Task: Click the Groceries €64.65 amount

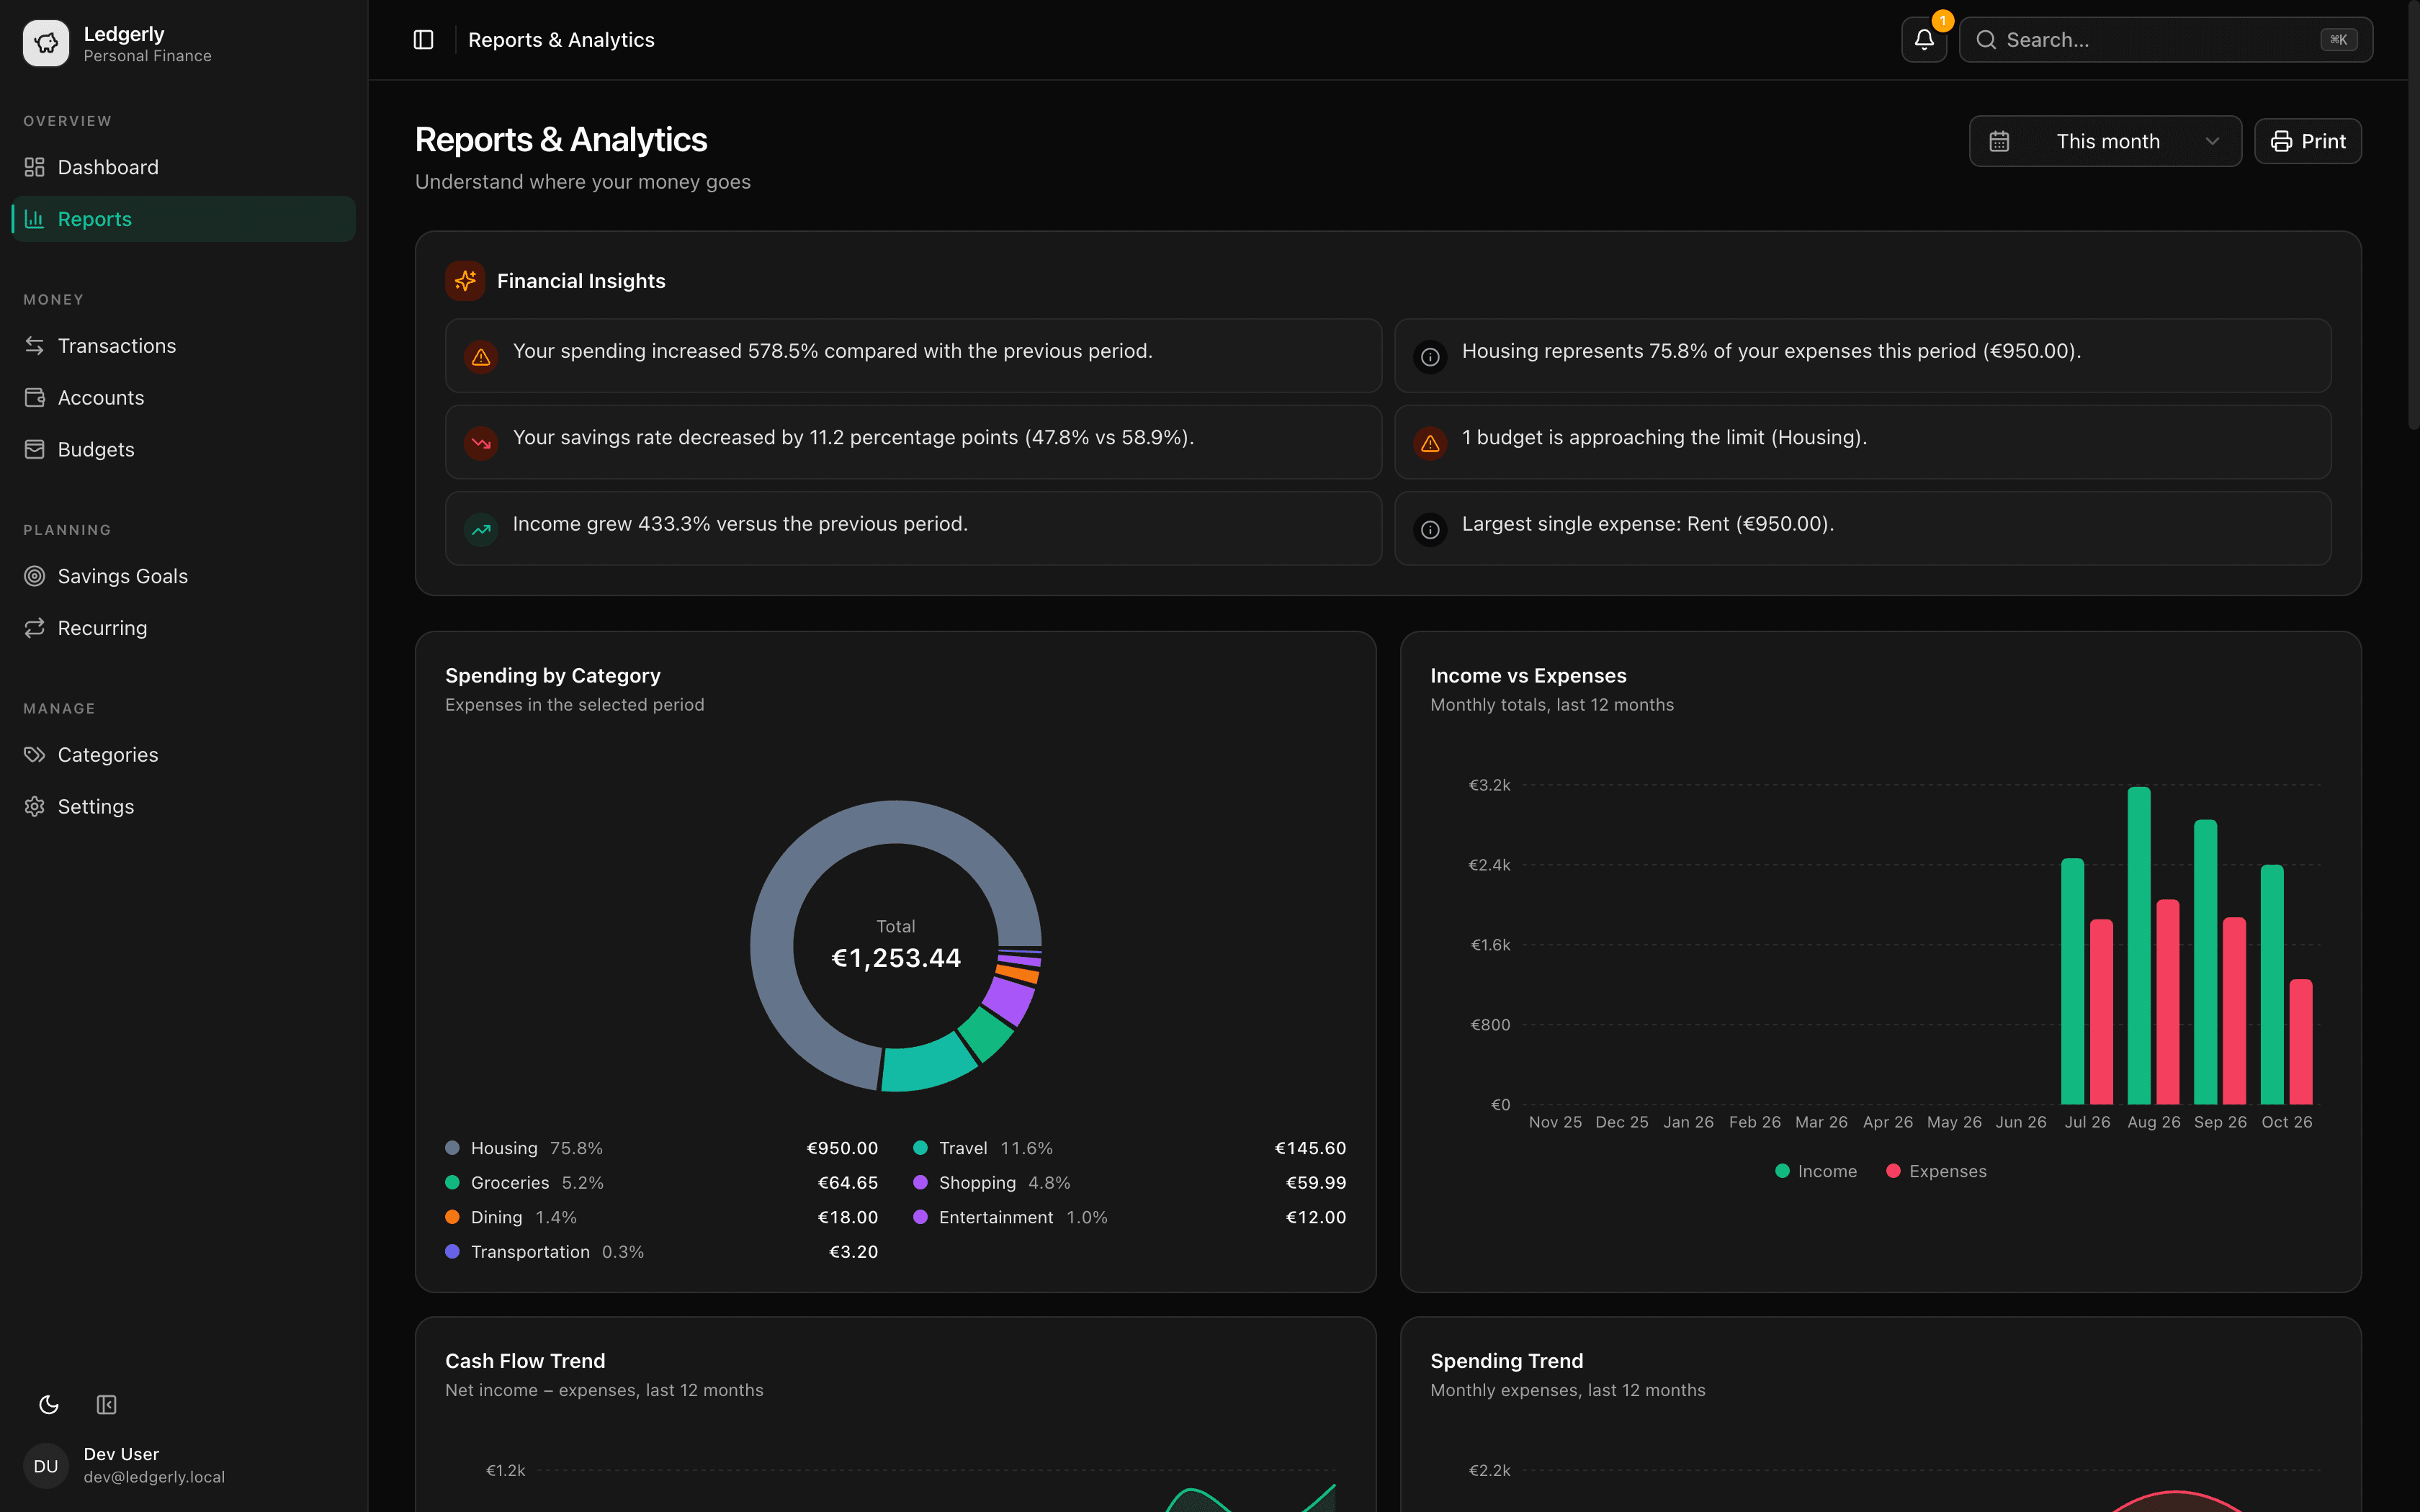Action: click(848, 1183)
